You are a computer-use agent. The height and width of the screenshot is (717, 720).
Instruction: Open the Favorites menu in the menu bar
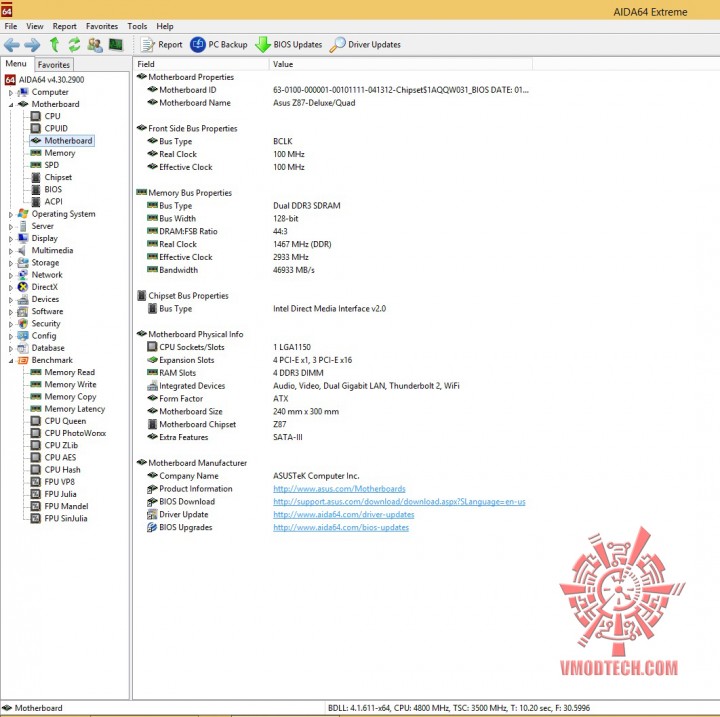pos(102,26)
